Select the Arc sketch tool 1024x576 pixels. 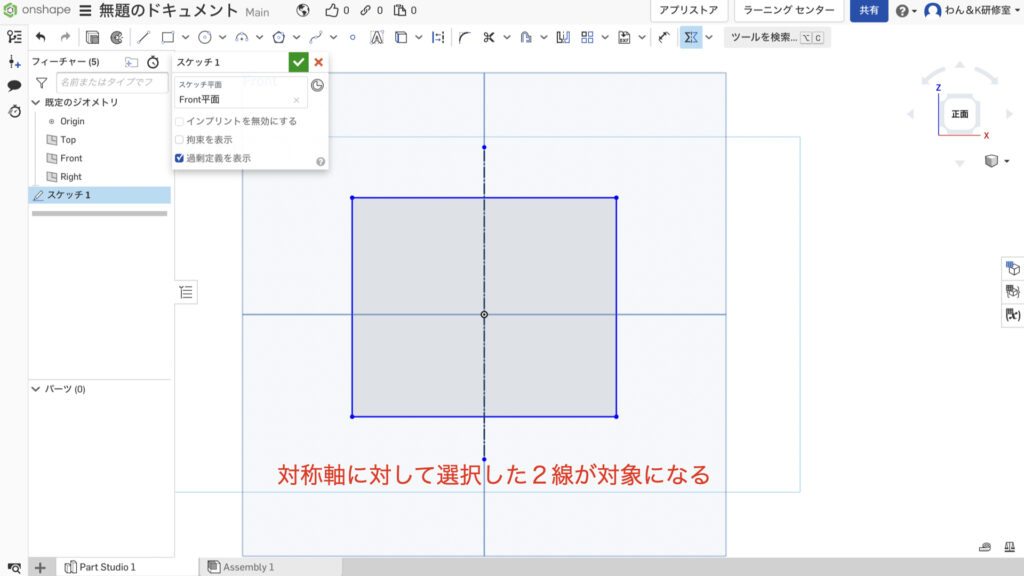click(242, 37)
